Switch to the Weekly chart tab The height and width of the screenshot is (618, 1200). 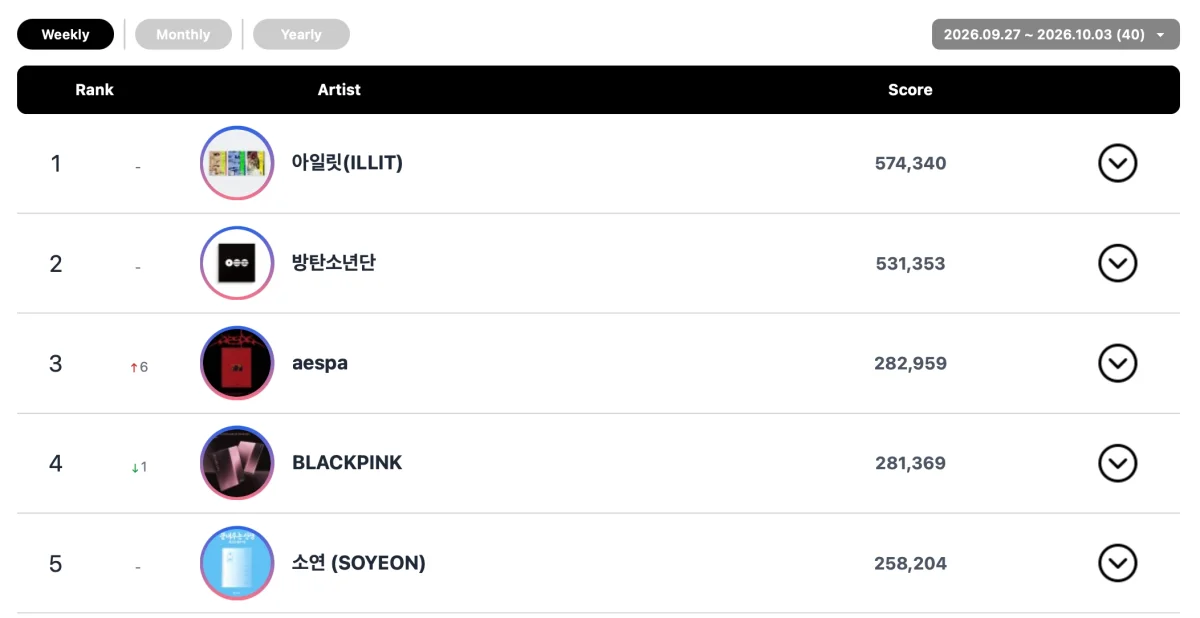[65, 34]
